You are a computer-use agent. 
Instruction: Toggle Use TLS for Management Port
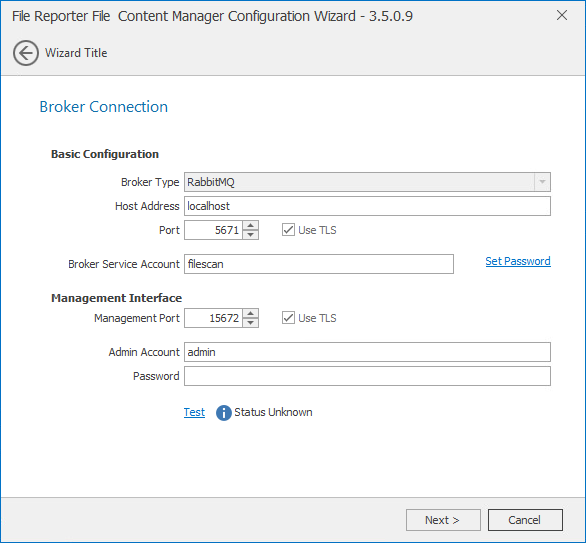tap(288, 318)
